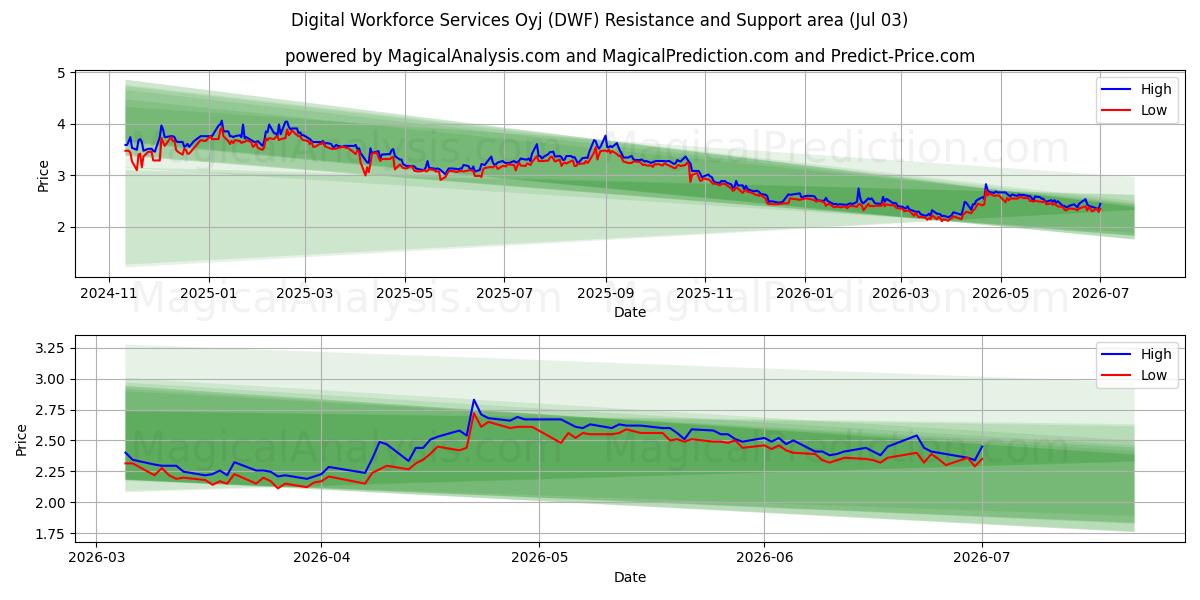Click the y-axis value 2.75 in bottom chart
Image resolution: width=1200 pixels, height=600 pixels.
(x=51, y=410)
